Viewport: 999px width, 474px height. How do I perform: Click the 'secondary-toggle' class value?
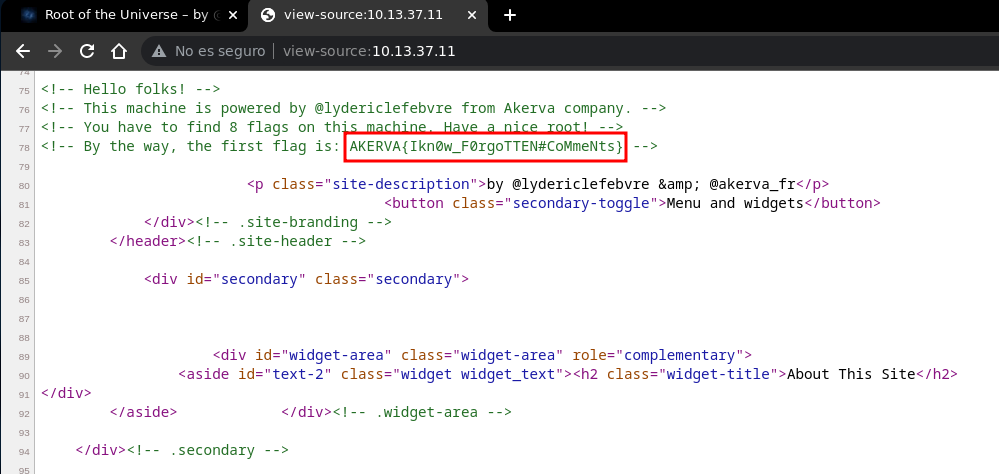point(582,203)
